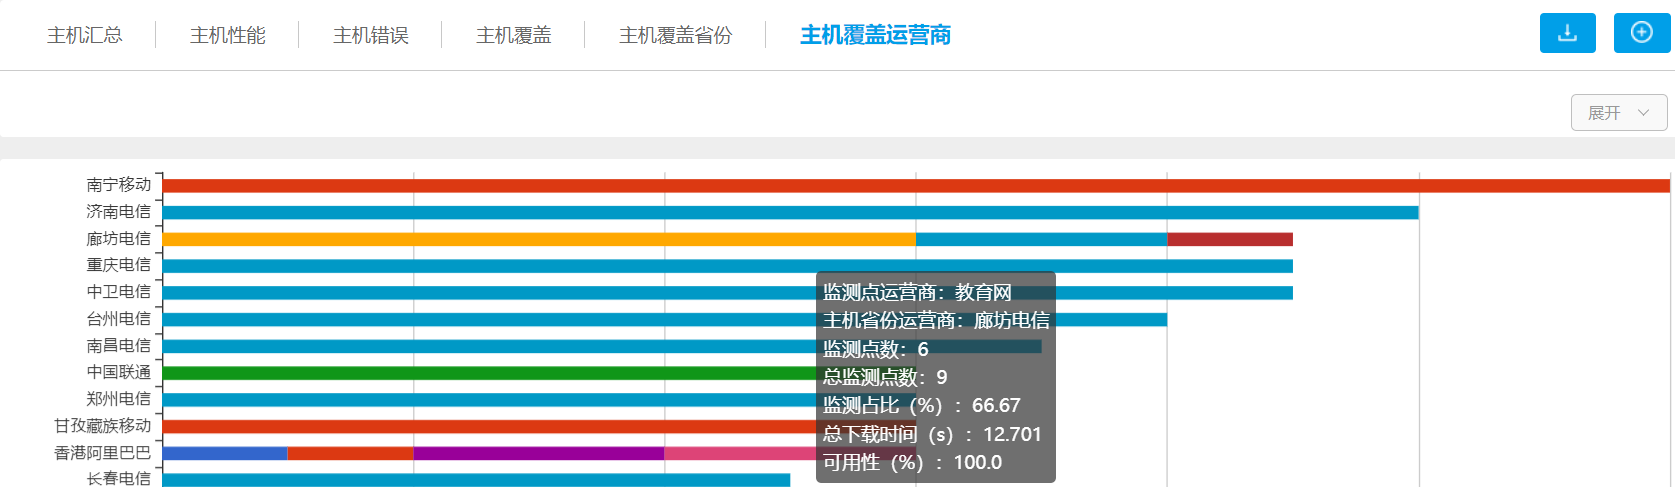Select the 主机错误 tab
This screenshot has height=487, width=1675.
(x=371, y=36)
